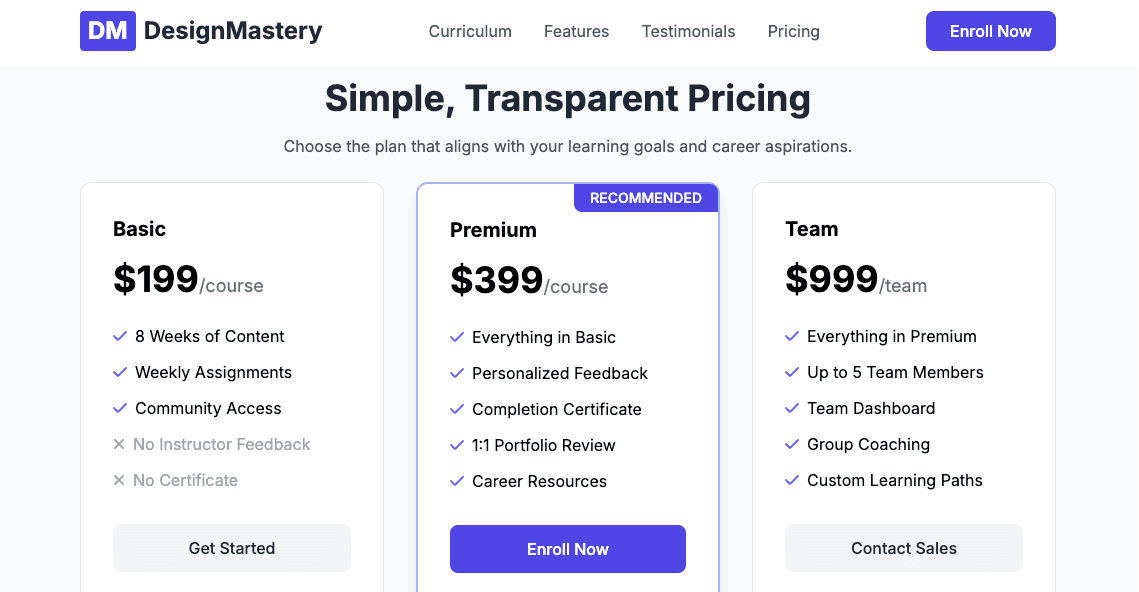Screen dimensions: 1139x592
Task: Select the Features menu item
Action: click(x=576, y=31)
